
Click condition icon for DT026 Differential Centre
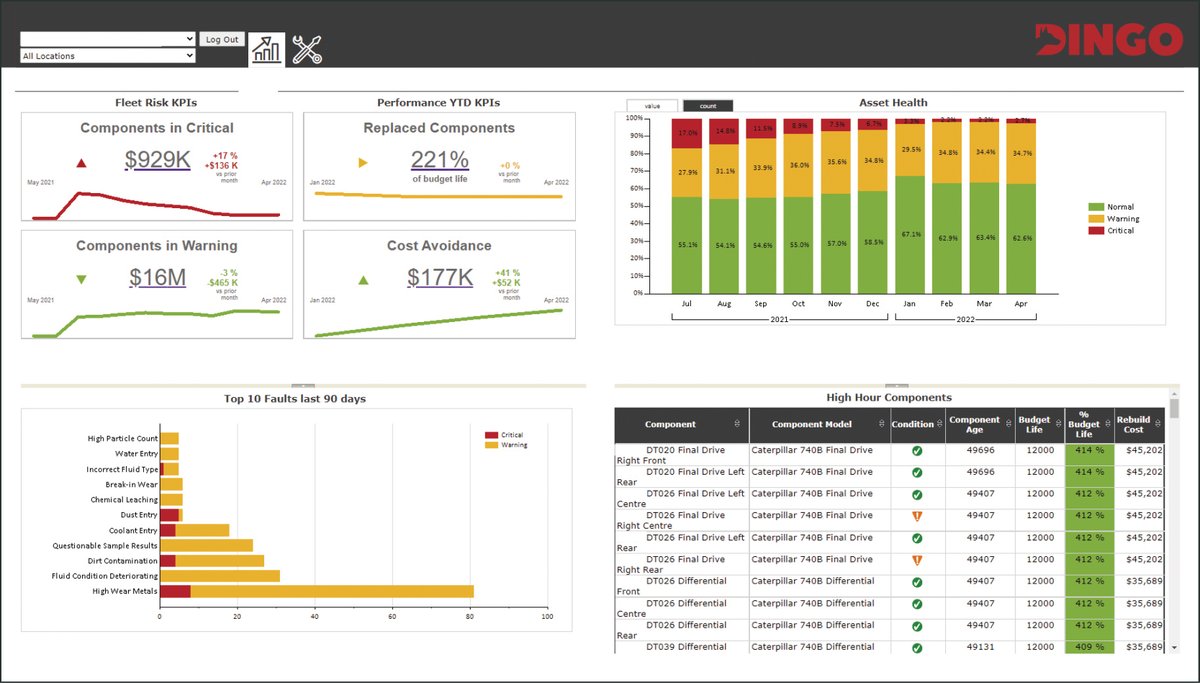coord(917,604)
